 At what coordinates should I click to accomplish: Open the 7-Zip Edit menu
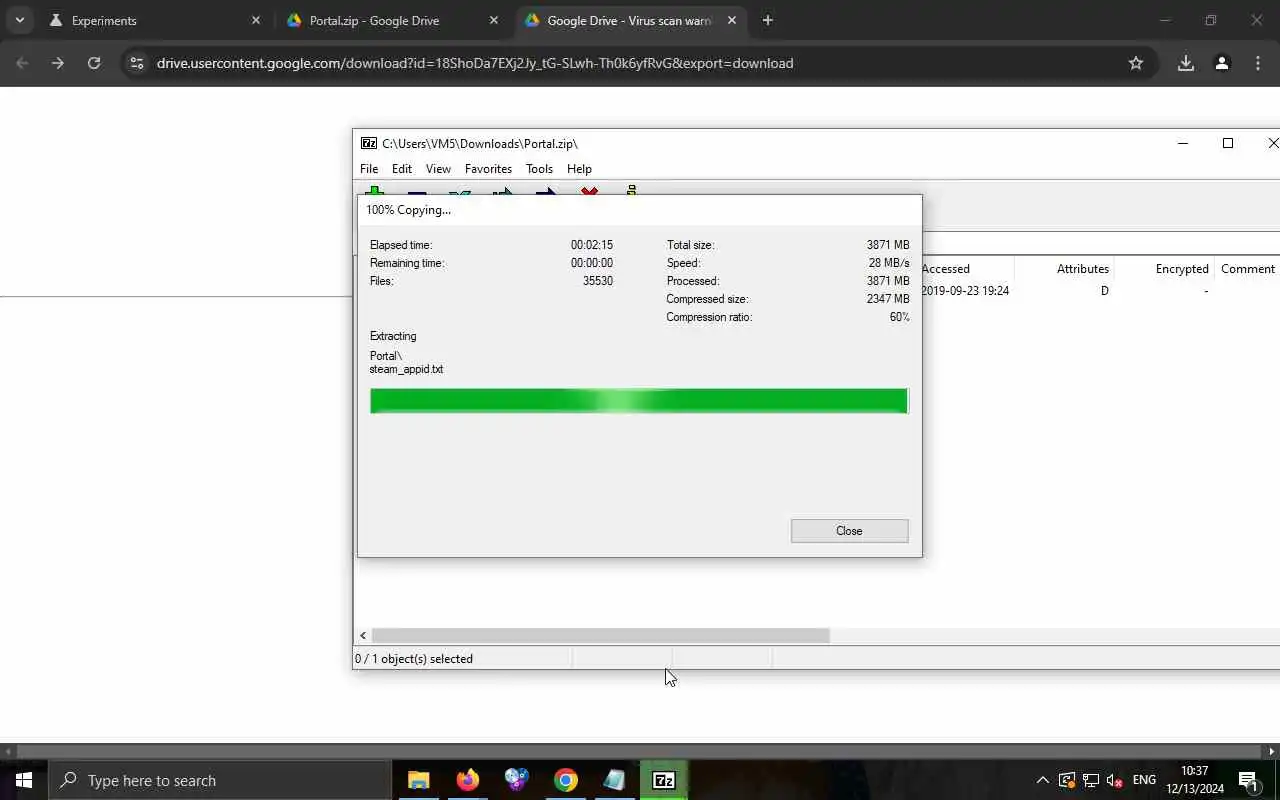[402, 169]
